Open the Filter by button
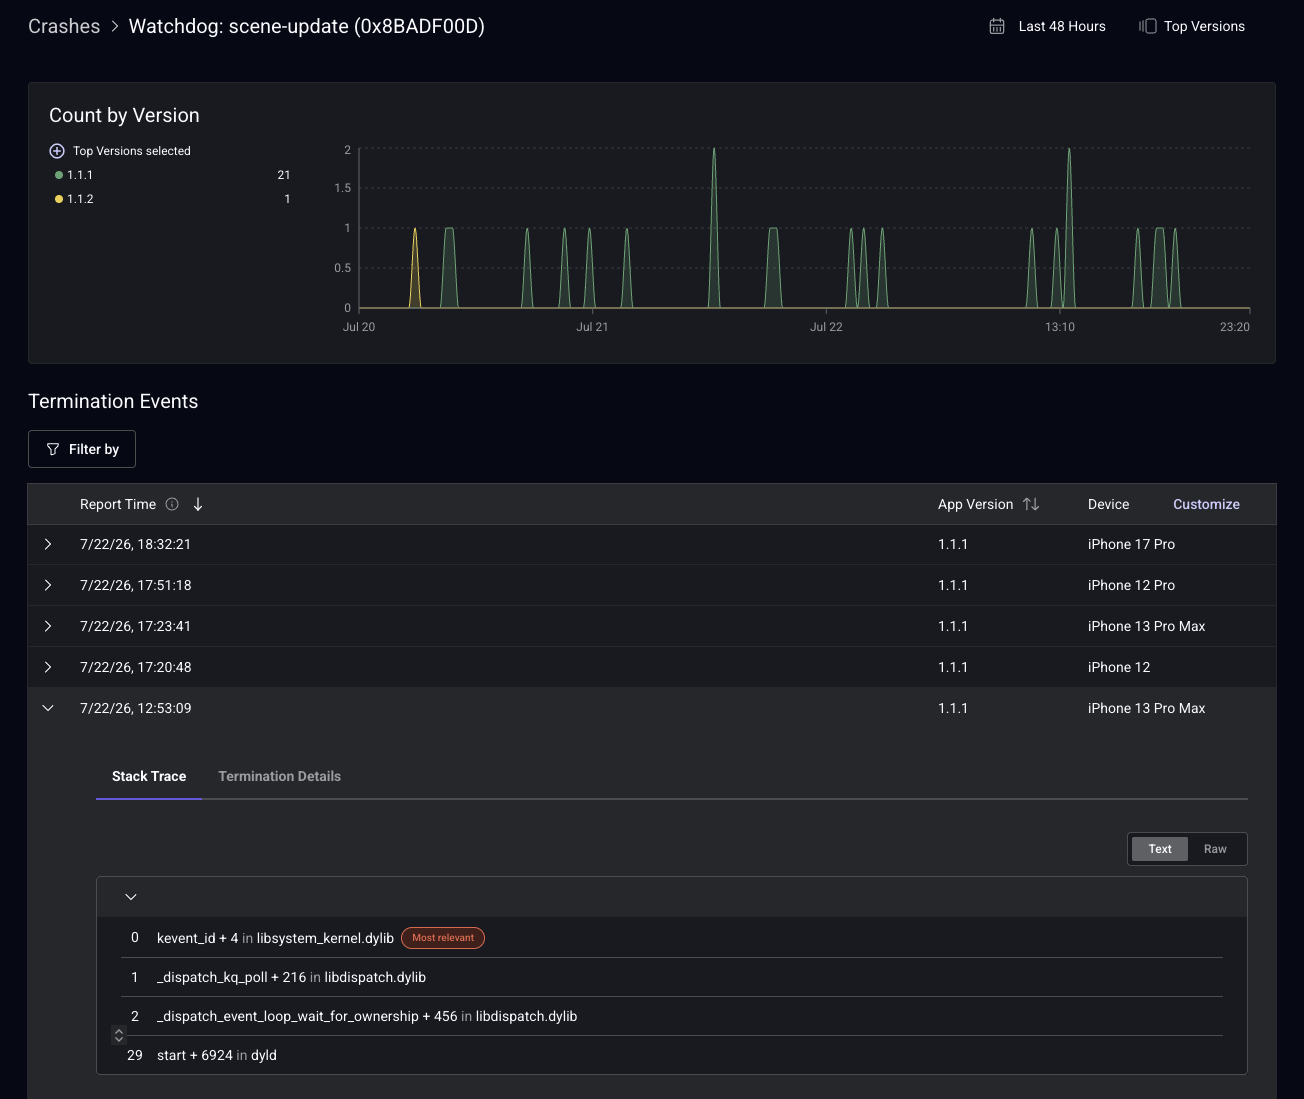The height and width of the screenshot is (1099, 1304). pyautogui.click(x=82, y=449)
